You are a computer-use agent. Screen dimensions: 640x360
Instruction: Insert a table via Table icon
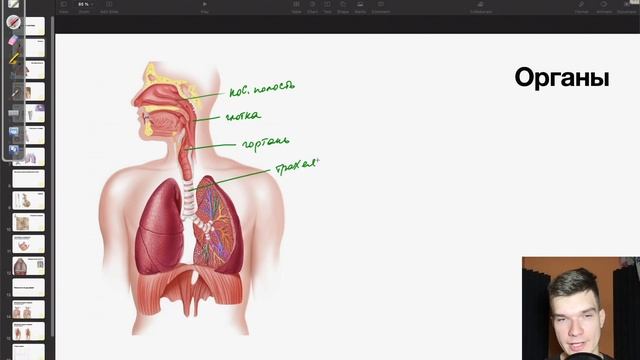(x=296, y=6)
